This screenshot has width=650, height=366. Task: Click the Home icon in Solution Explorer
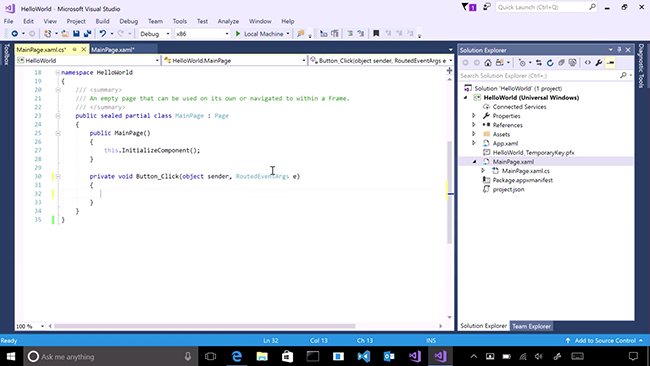(x=488, y=63)
